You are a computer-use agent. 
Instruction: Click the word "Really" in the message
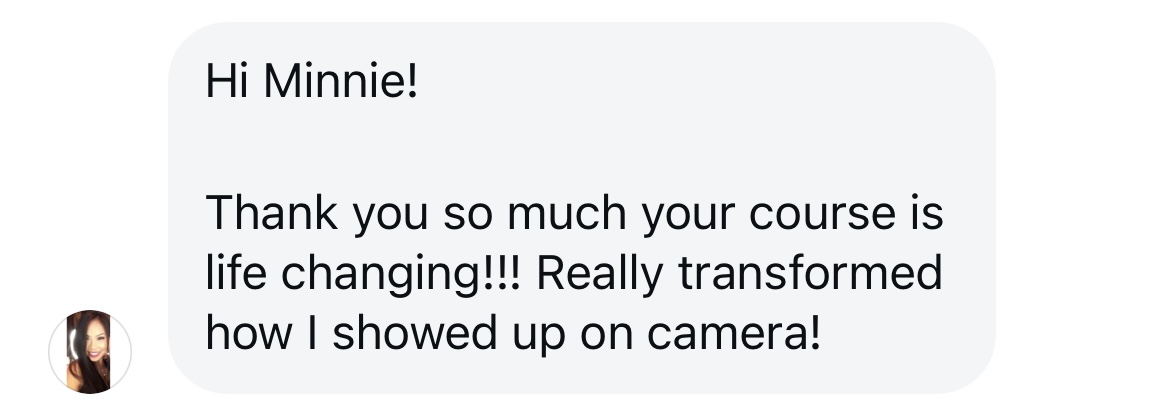coord(599,275)
